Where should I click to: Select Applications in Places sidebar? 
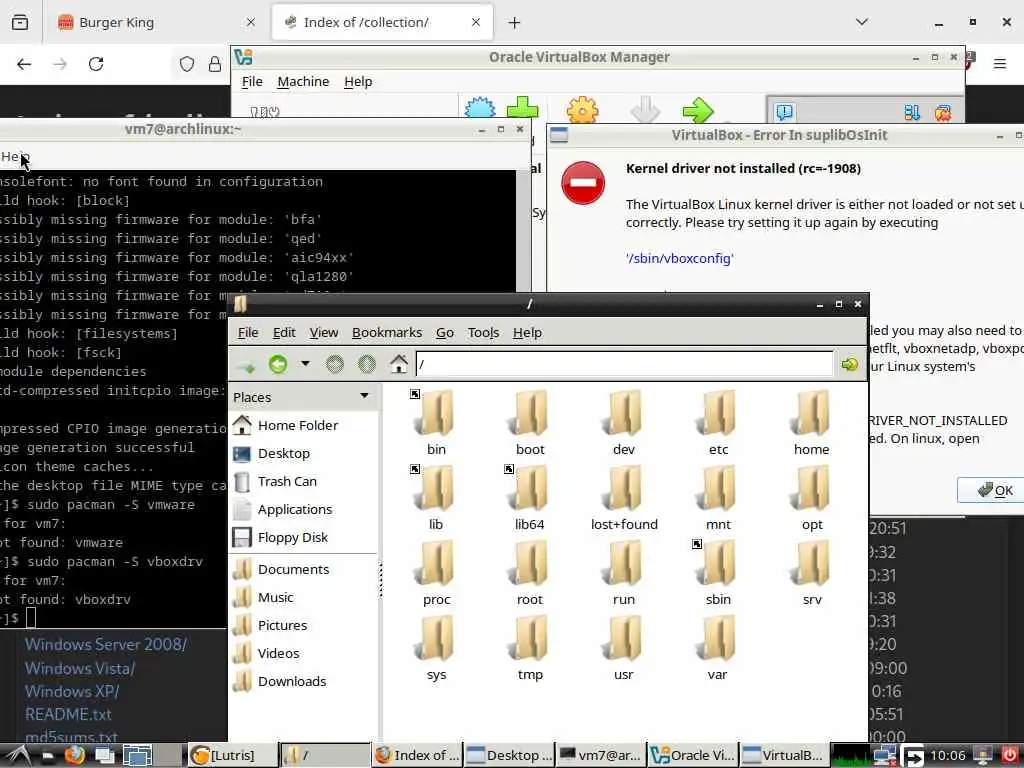click(295, 509)
